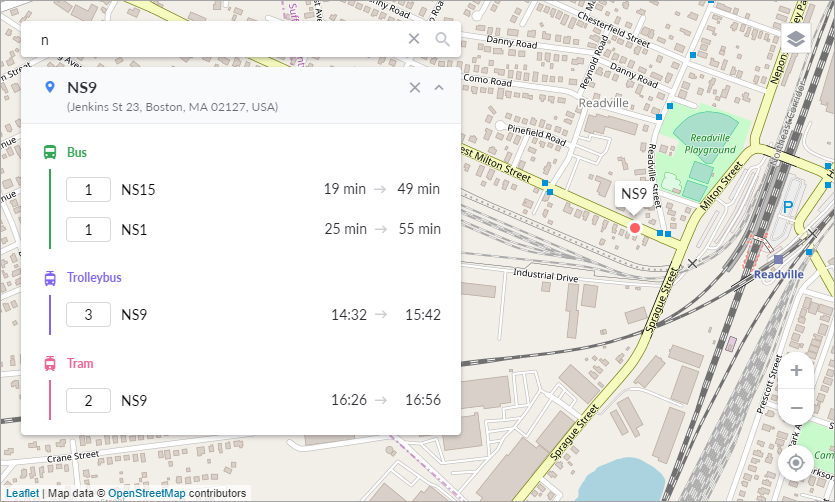Zoom in on the map
This screenshot has width=835, height=502.
pos(796,371)
